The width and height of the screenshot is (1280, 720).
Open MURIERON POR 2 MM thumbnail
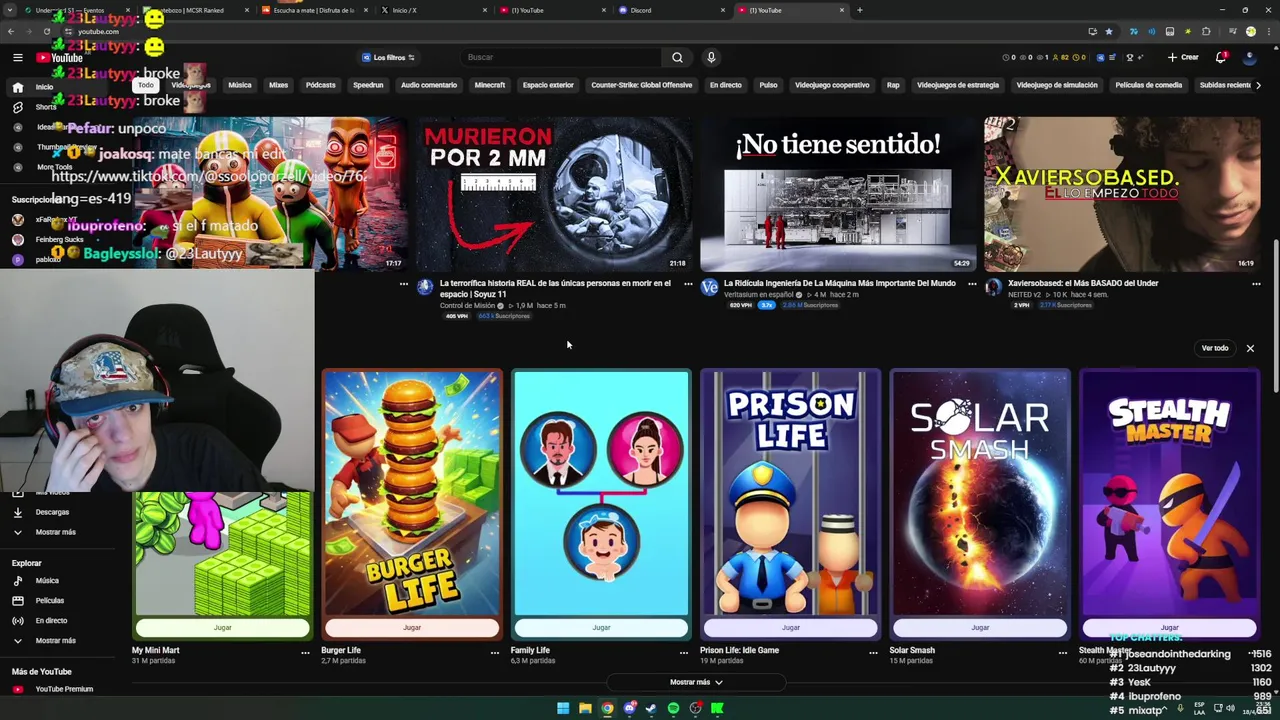click(x=555, y=194)
